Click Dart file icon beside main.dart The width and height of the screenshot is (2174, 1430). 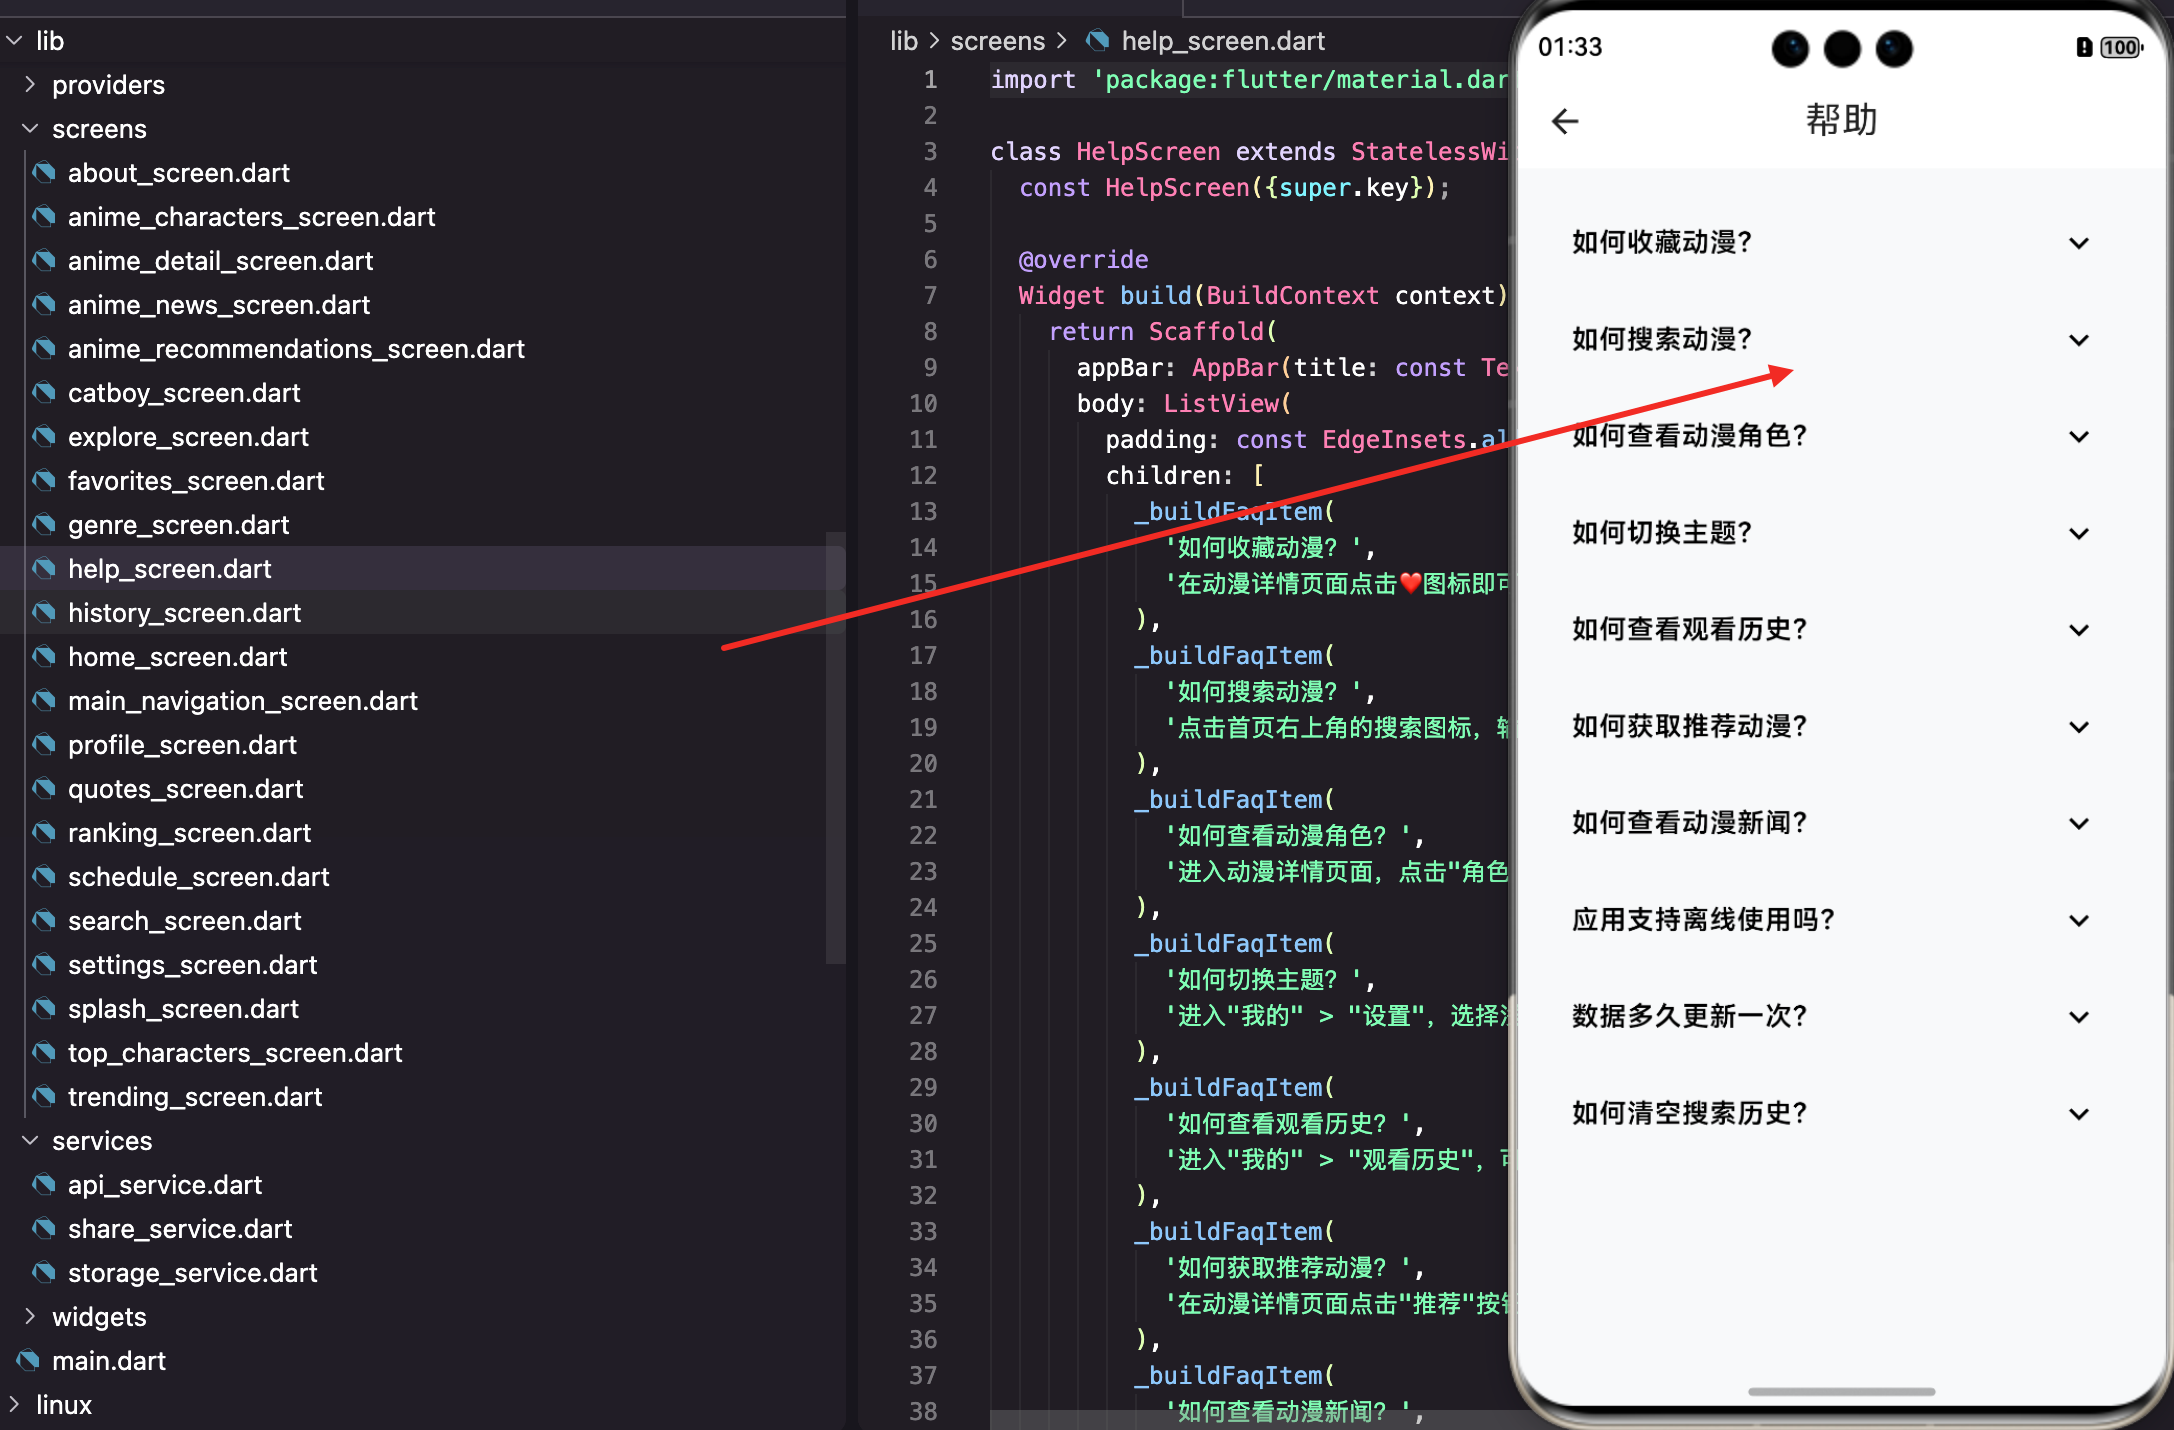[28, 1361]
